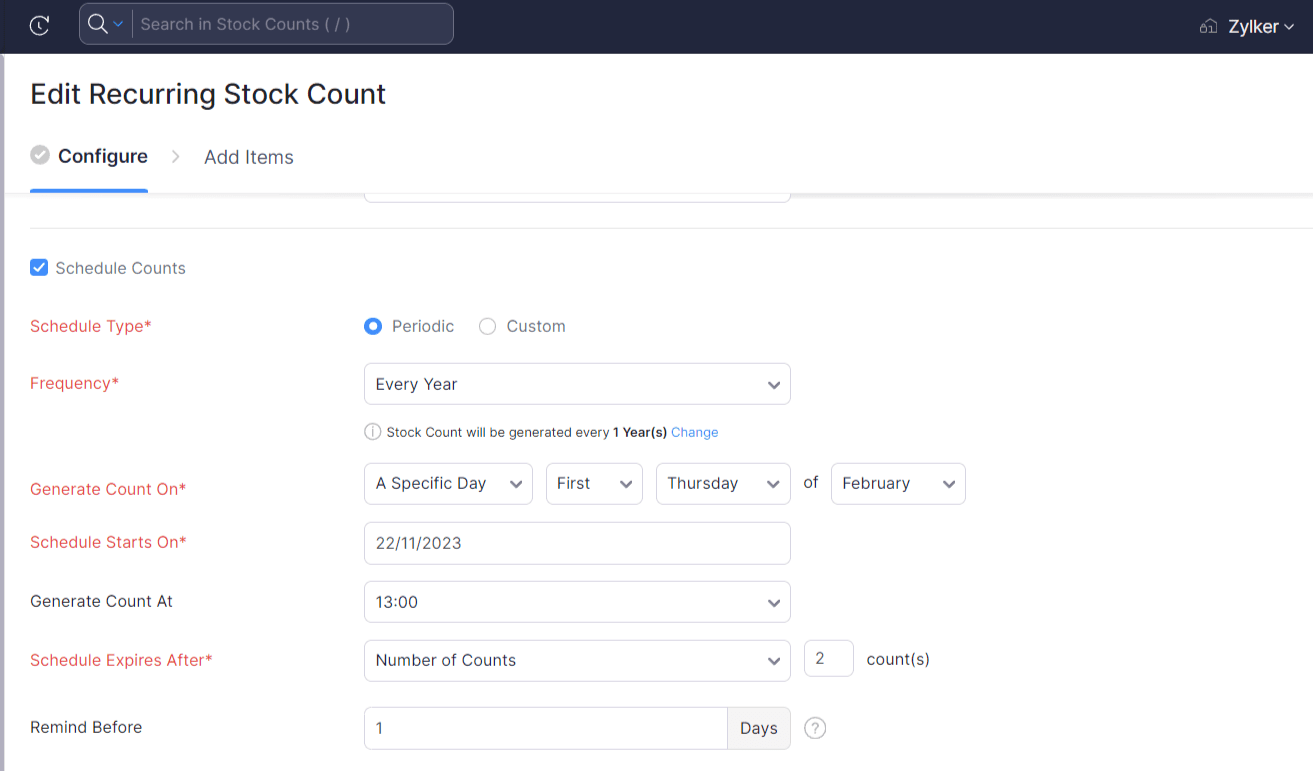
Task: Open the Zylker account menu chevron
Action: [x=1289, y=26]
